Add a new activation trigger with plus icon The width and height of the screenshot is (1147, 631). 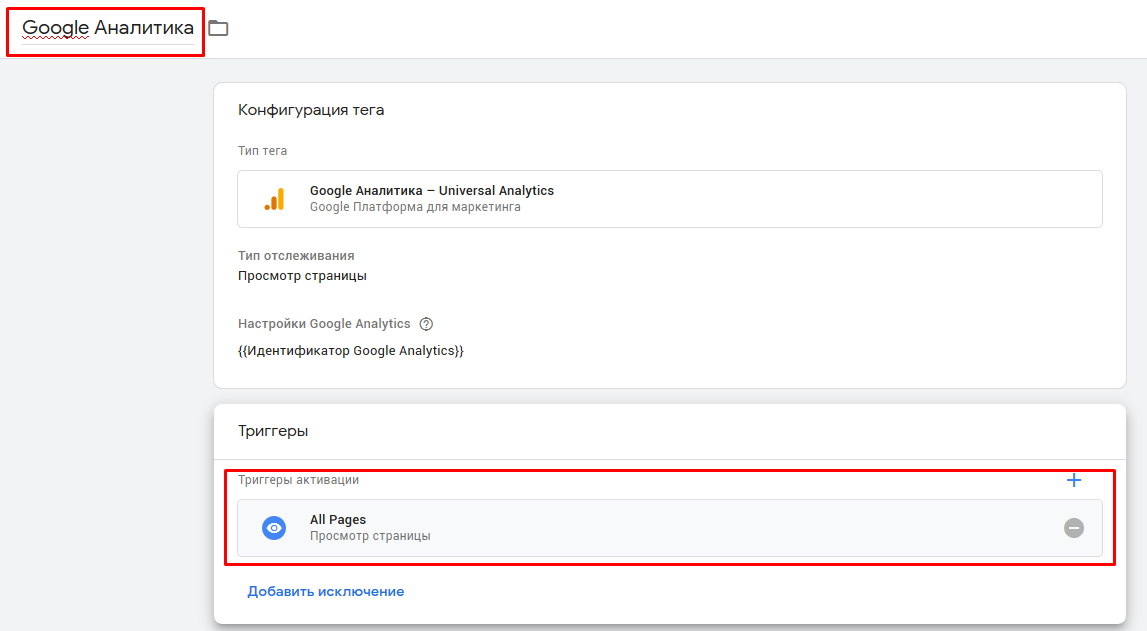(x=1074, y=480)
